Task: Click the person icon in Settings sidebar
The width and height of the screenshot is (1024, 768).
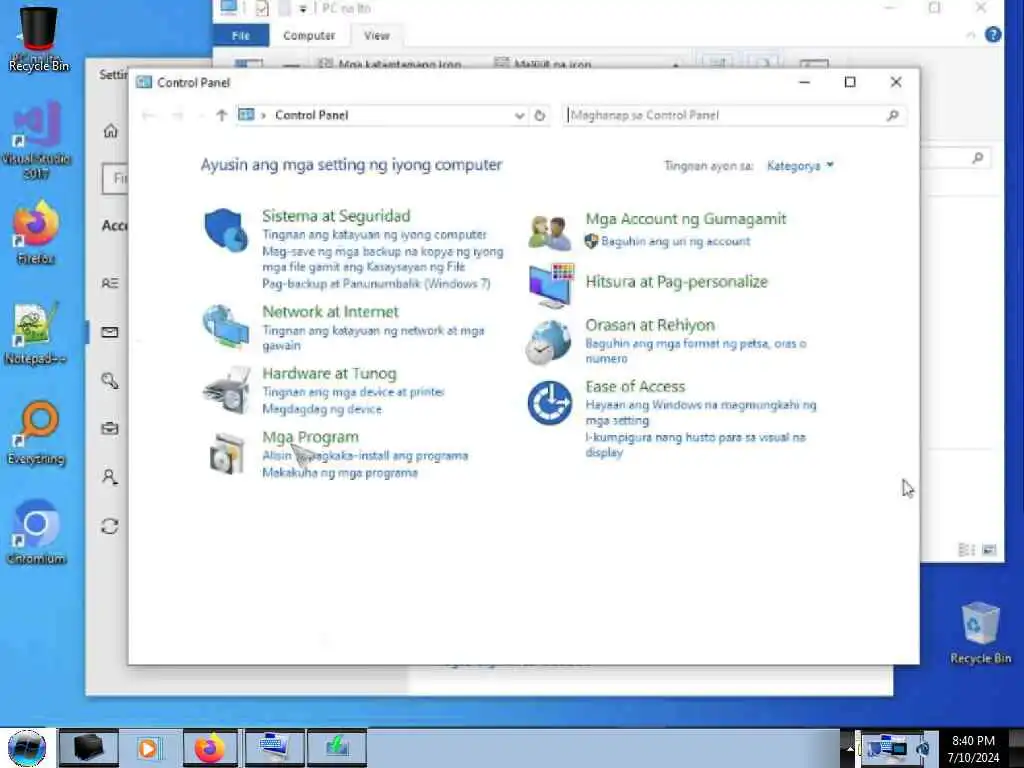Action: [x=110, y=477]
